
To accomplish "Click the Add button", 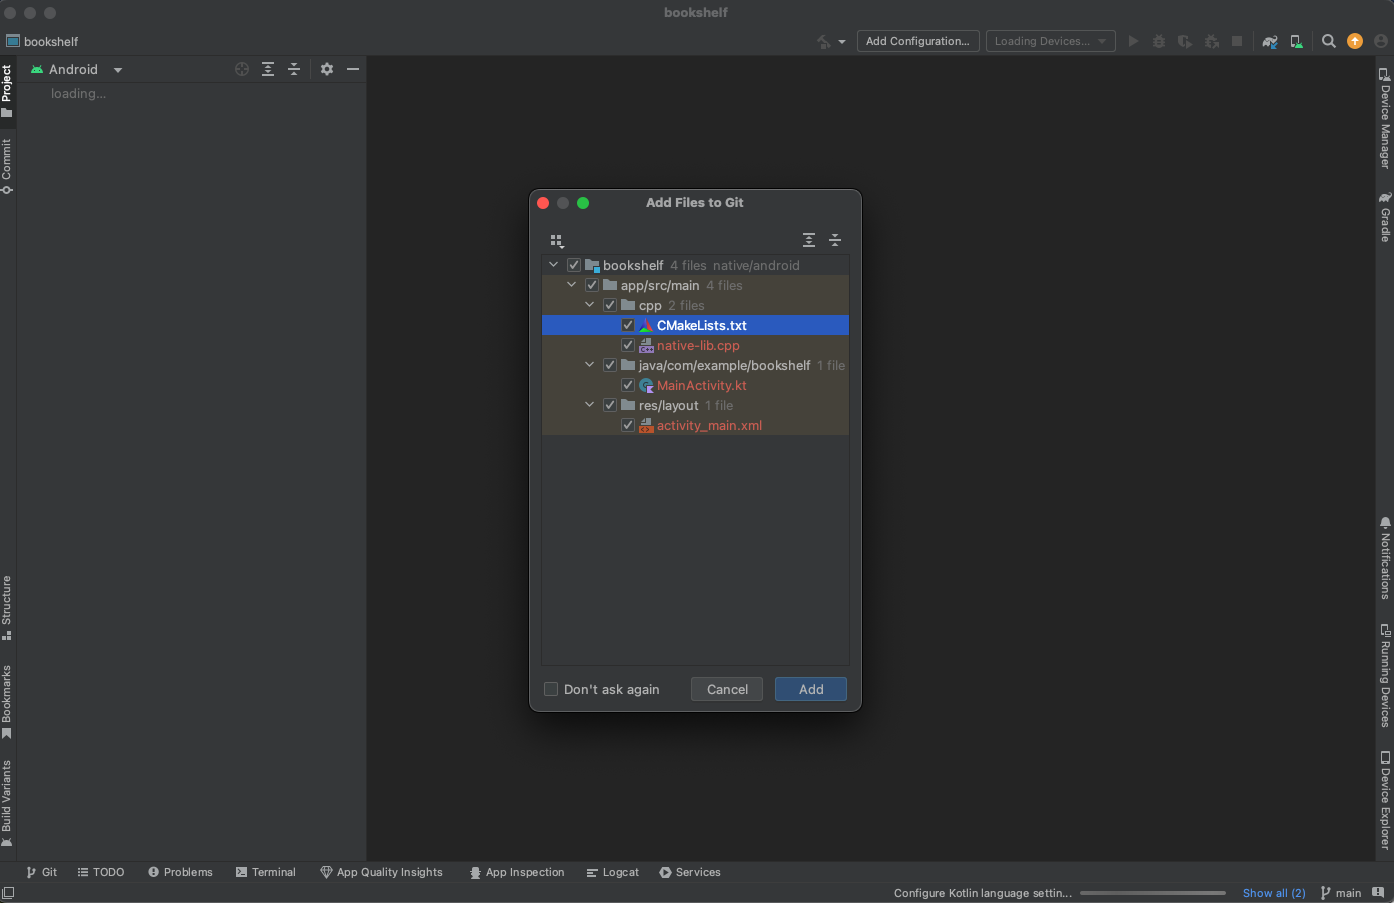I will click(811, 689).
